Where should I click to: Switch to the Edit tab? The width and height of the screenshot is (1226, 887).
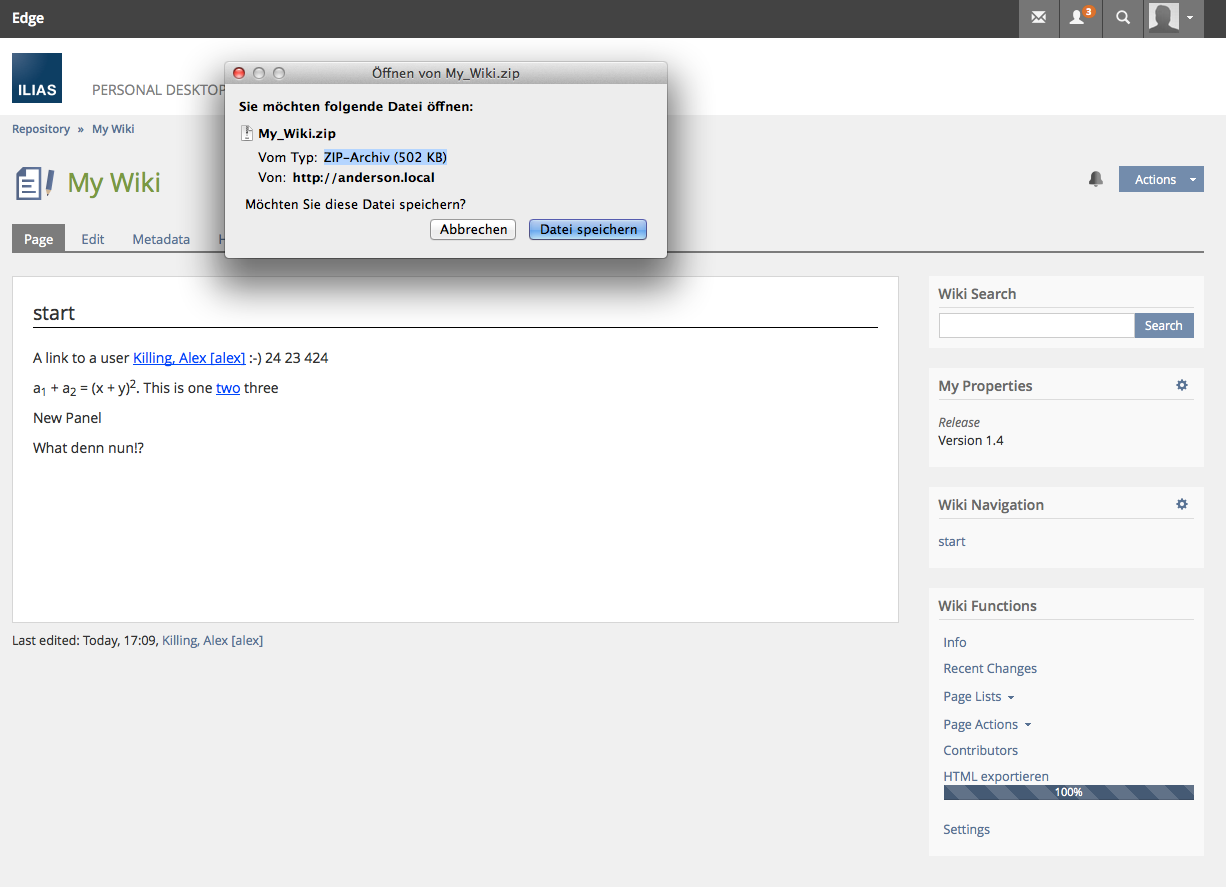(93, 239)
